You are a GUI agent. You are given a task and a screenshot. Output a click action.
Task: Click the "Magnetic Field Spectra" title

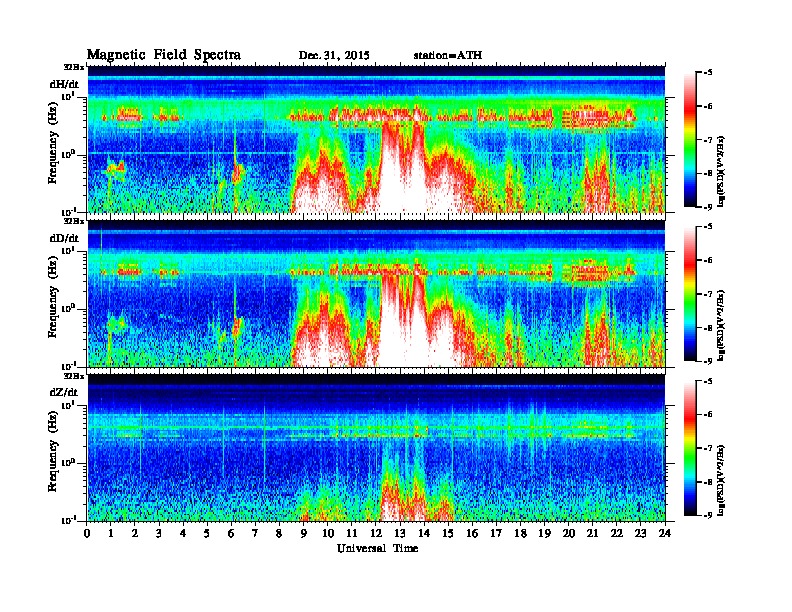tap(164, 55)
